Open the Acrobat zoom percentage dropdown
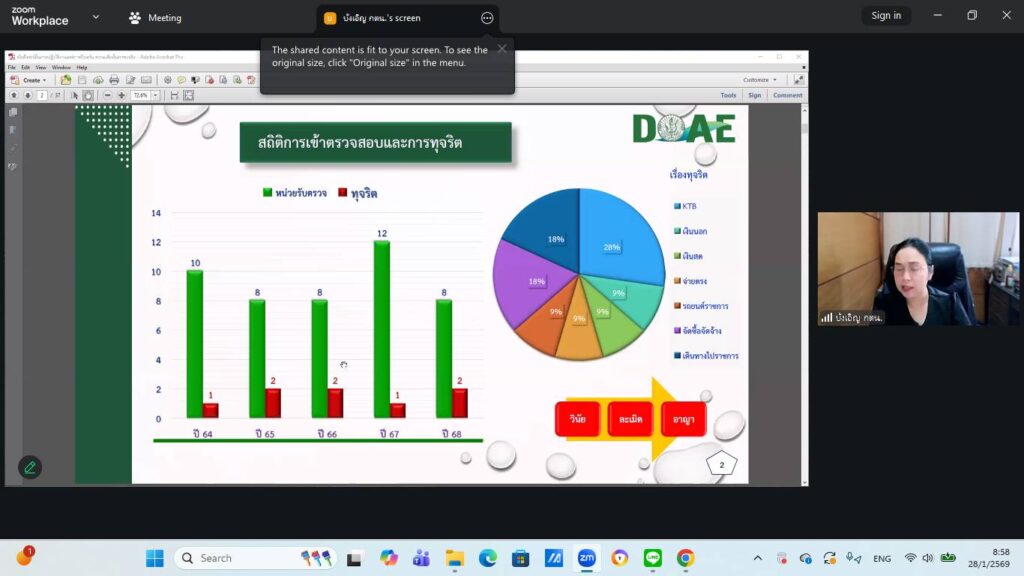This screenshot has height=576, width=1024. (x=156, y=95)
